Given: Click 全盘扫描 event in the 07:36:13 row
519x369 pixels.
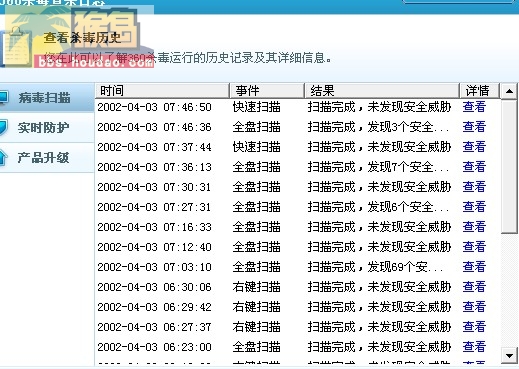Looking at the screenshot, I should click(256, 167).
